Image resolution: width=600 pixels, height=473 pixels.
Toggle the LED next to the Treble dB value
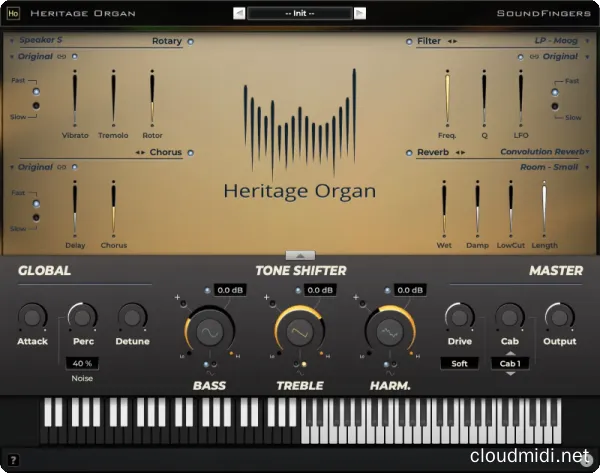point(298,290)
